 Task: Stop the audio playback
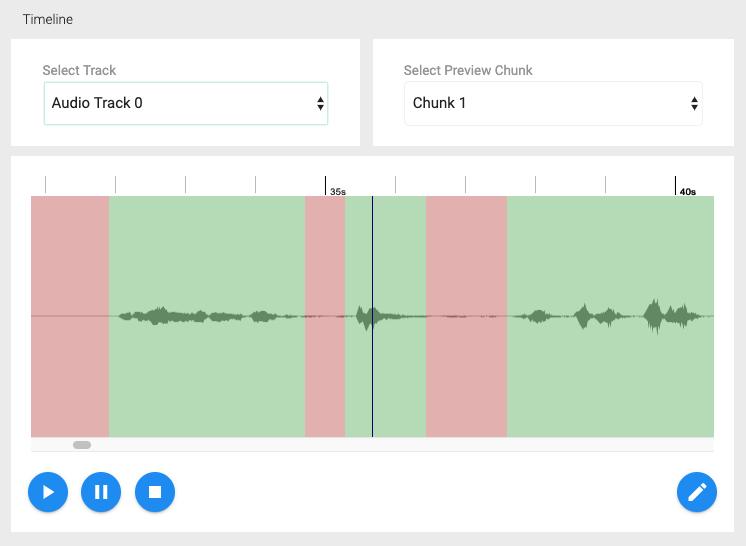[155, 491]
